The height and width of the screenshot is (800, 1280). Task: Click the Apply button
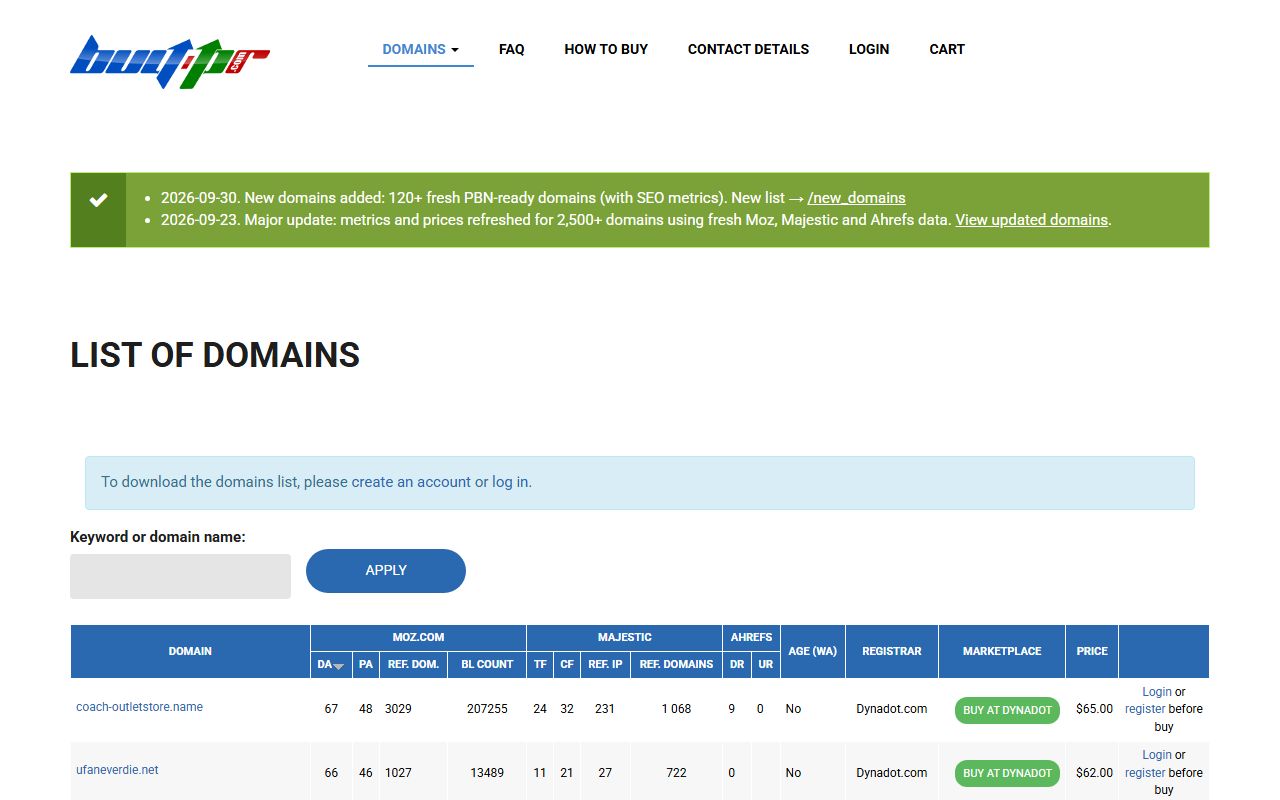[386, 571]
